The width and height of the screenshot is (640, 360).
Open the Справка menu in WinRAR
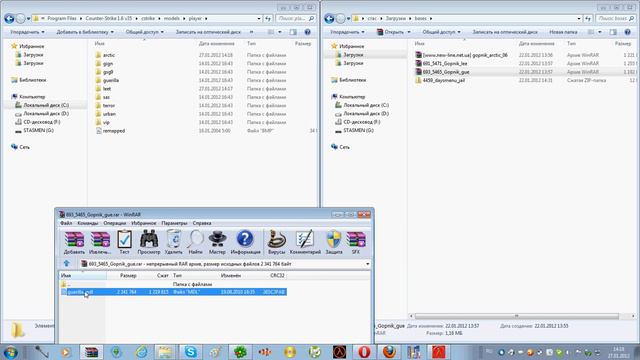tap(202, 223)
